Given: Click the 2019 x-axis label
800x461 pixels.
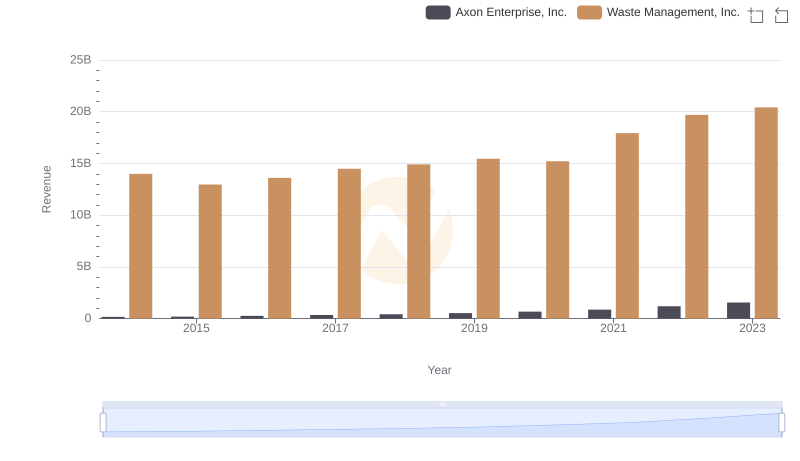Looking at the screenshot, I should point(474,328).
